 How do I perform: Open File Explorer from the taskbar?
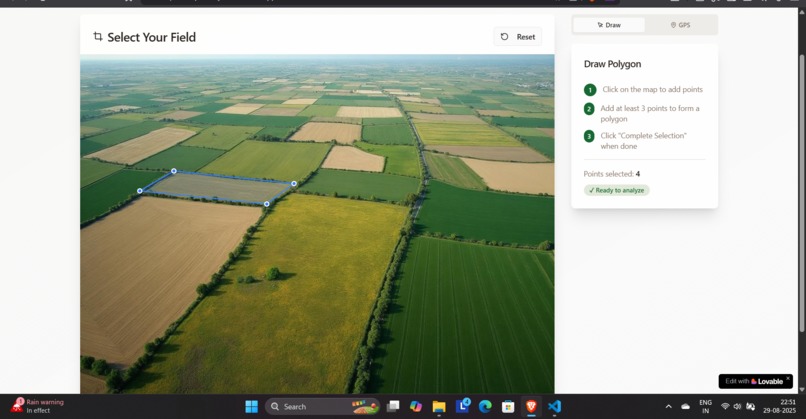pos(439,407)
